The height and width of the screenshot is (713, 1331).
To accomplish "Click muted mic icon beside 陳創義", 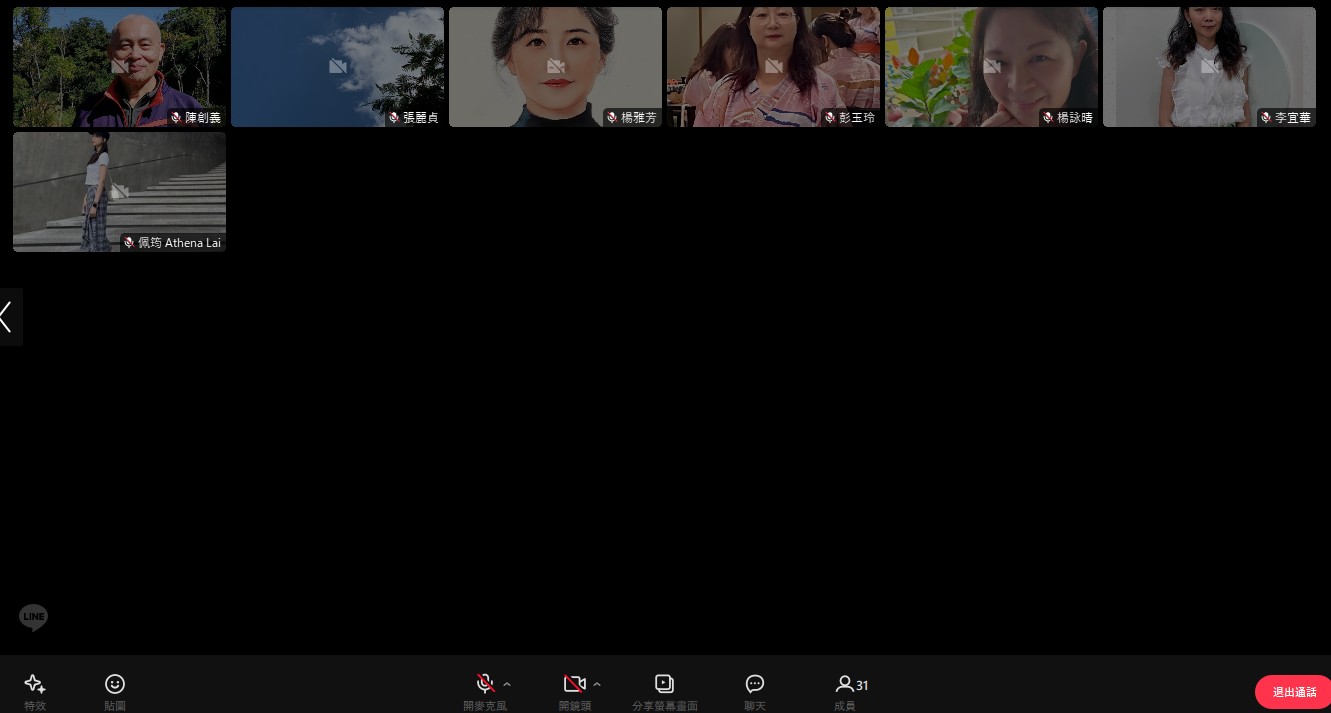I will click(x=176, y=118).
